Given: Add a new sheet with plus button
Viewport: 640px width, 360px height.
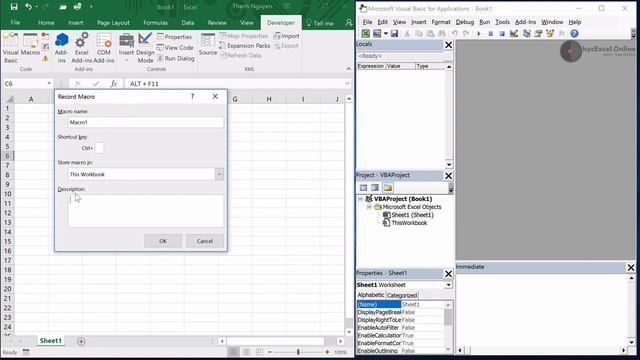Looking at the screenshot, I should [81, 341].
